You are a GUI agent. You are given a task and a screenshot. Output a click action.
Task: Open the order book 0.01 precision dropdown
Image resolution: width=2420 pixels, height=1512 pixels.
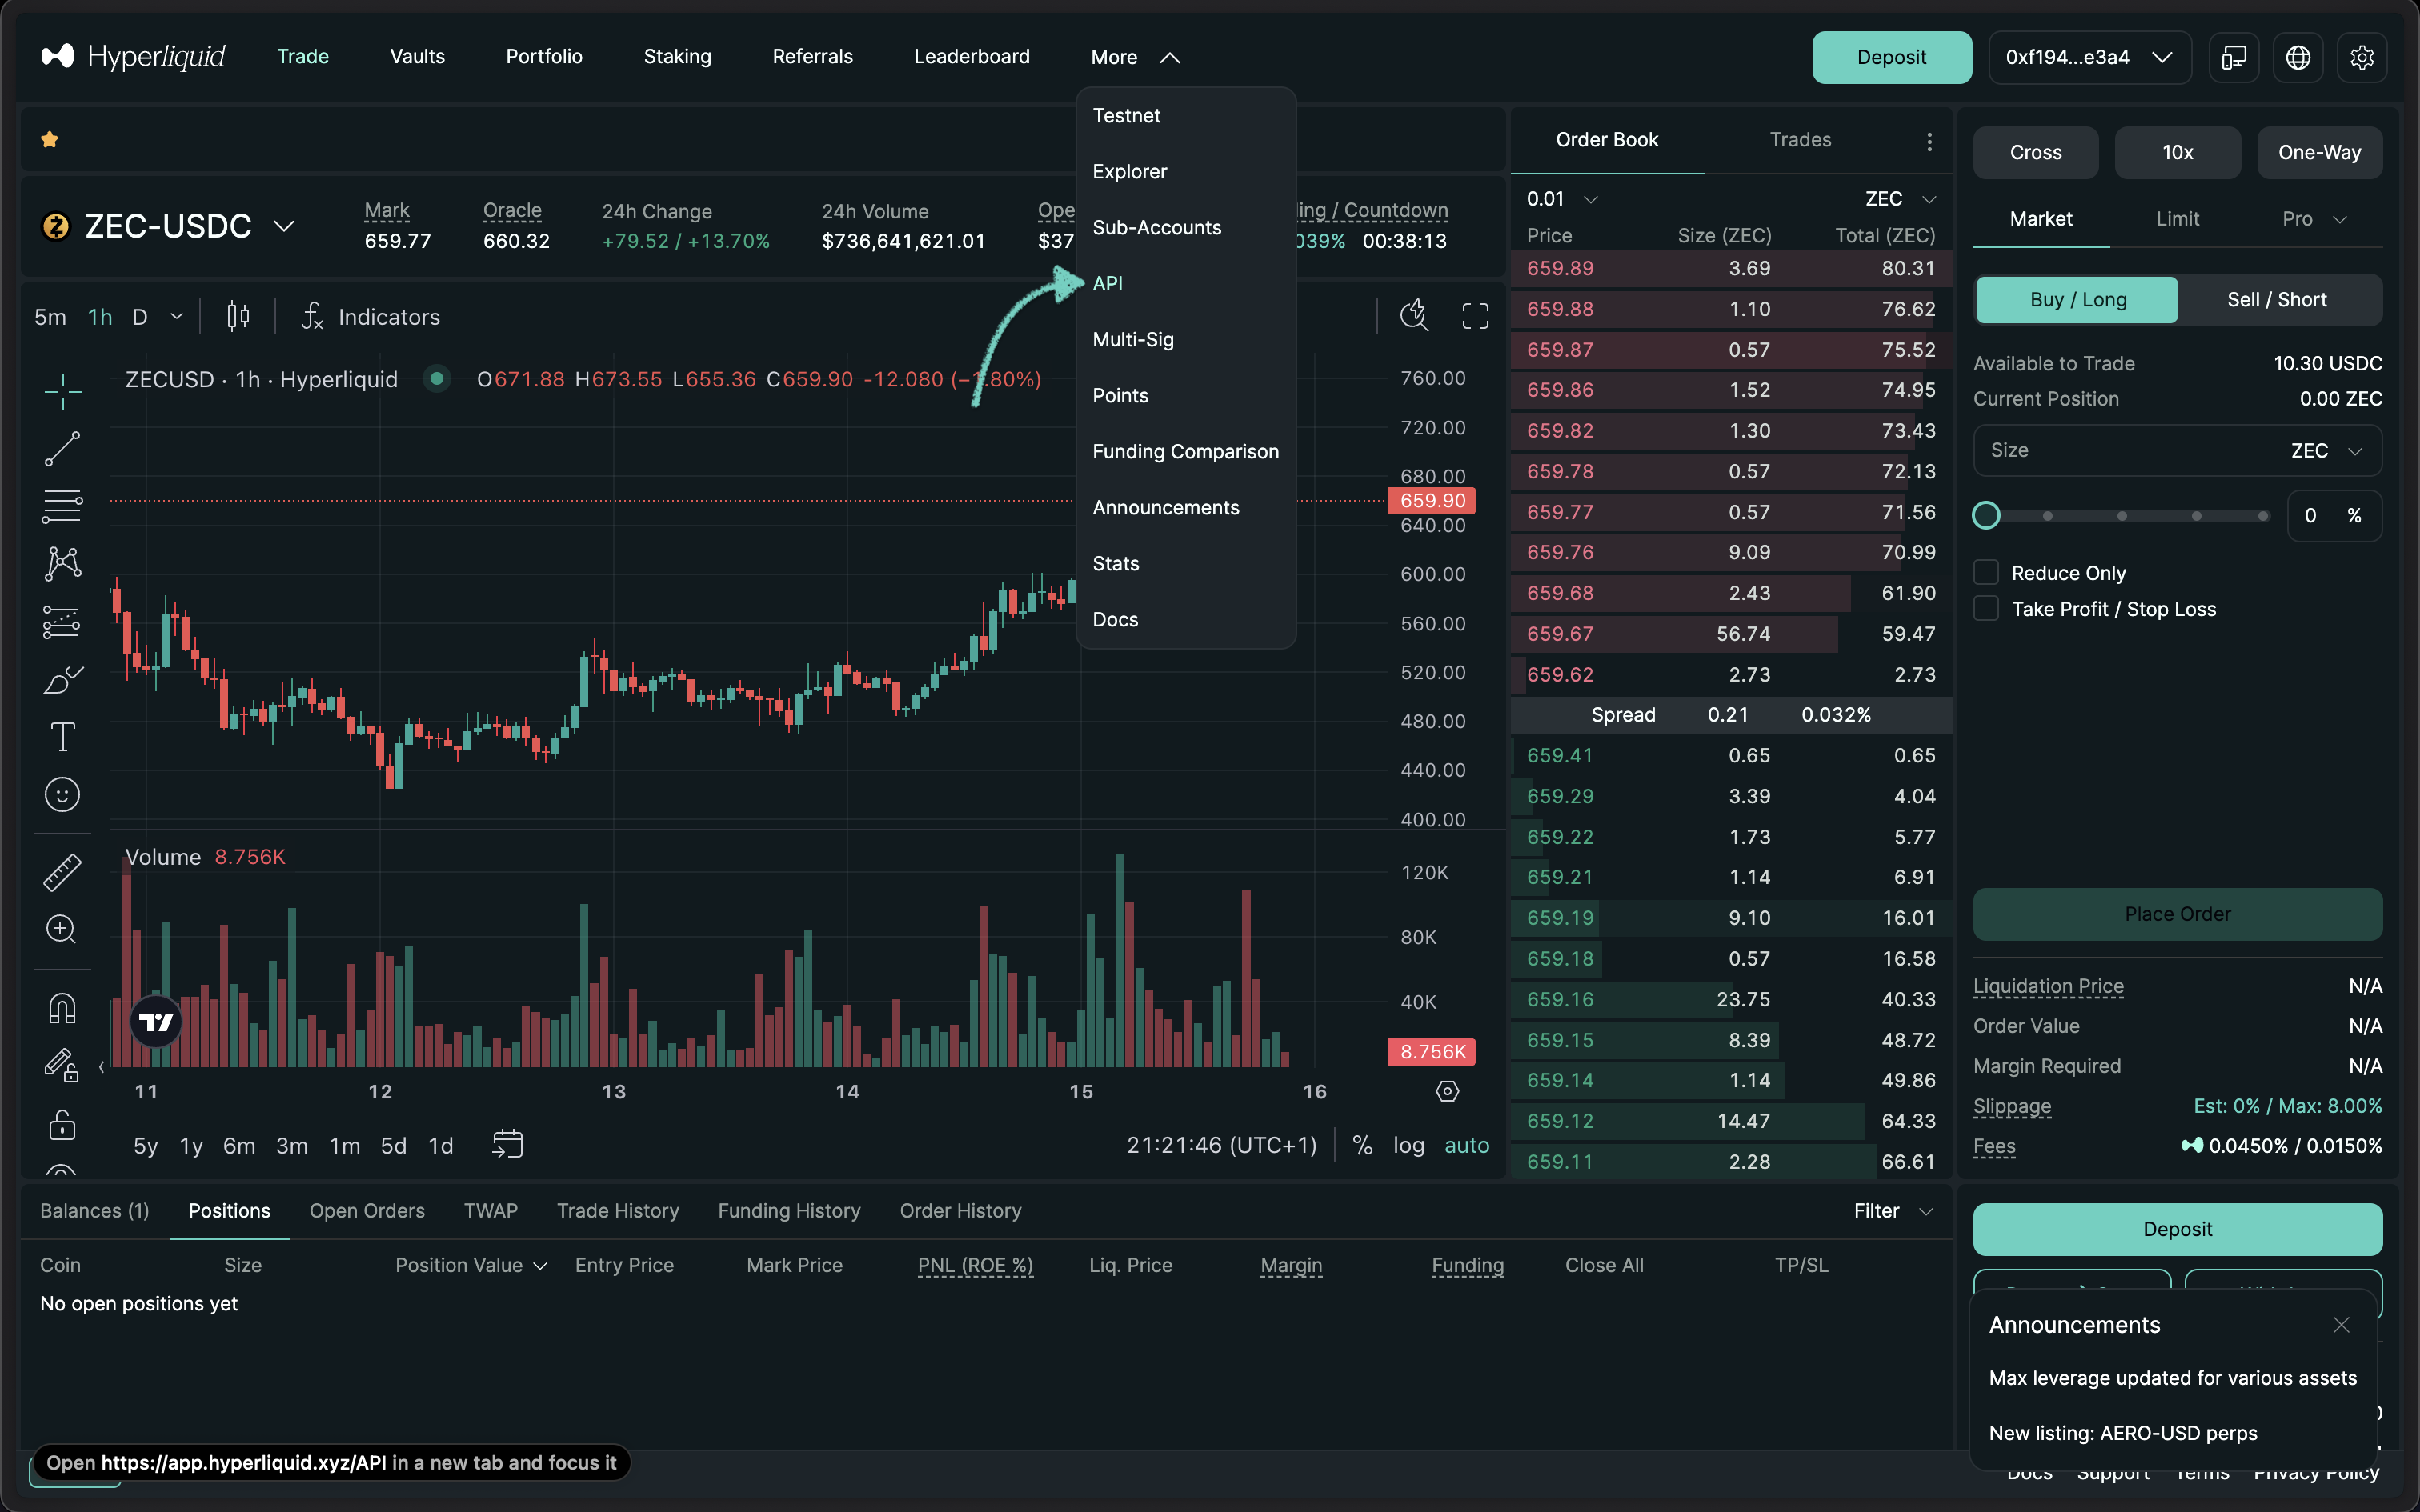tap(1562, 199)
